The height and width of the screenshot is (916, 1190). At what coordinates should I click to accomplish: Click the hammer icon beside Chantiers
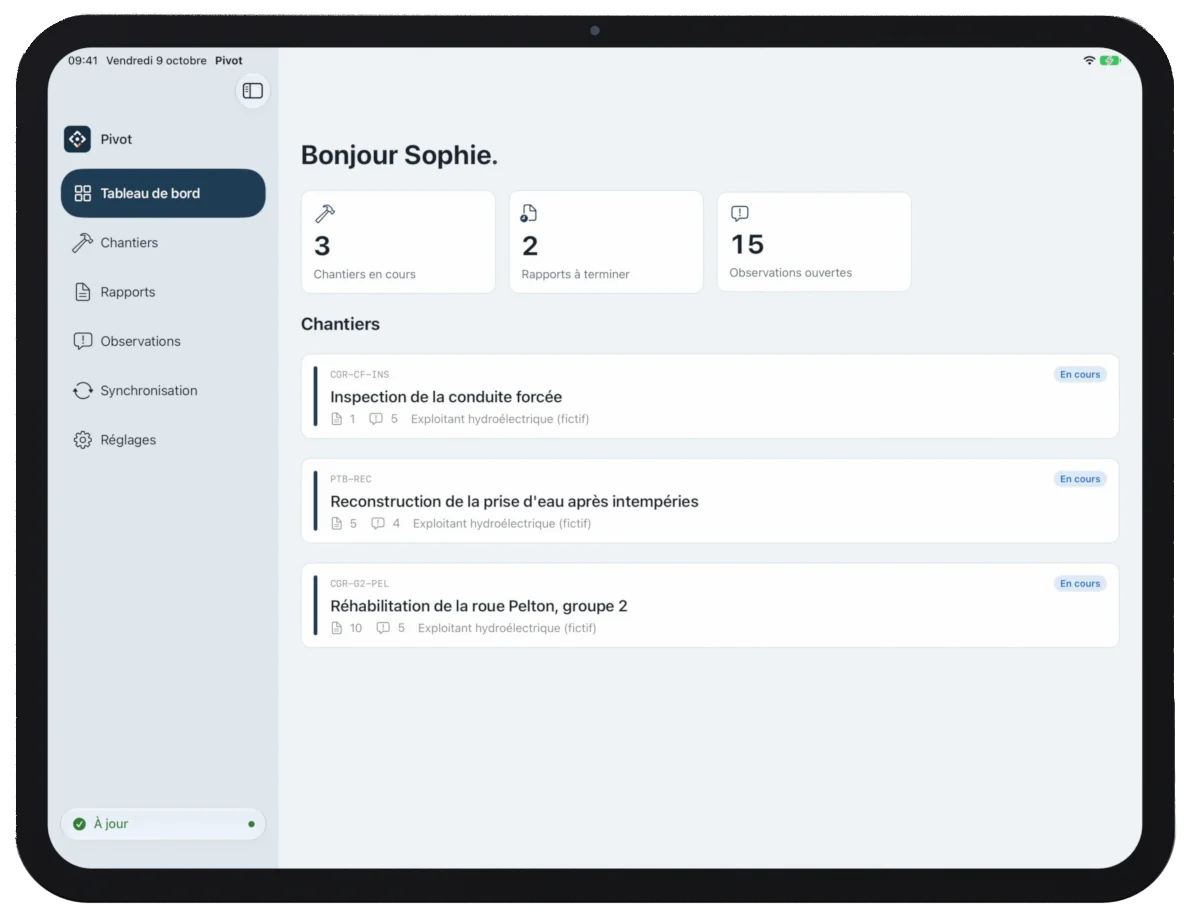[83, 243]
